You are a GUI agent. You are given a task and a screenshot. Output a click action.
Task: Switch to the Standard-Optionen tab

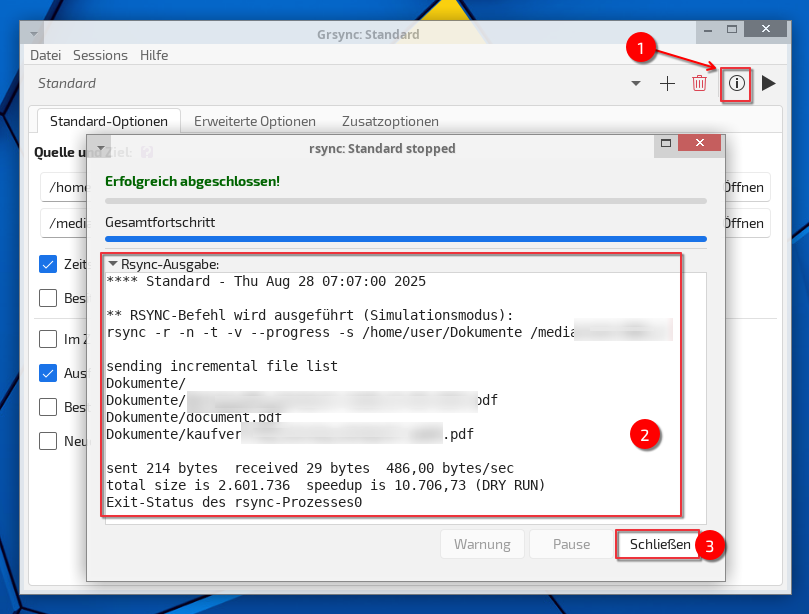point(109,121)
